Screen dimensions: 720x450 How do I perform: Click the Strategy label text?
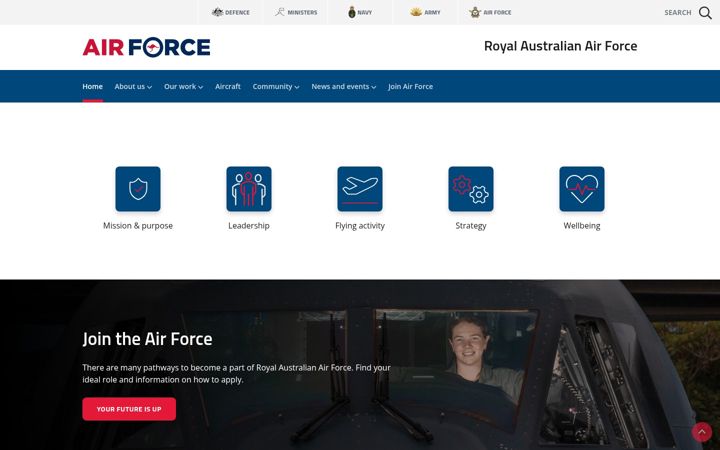pos(471,225)
